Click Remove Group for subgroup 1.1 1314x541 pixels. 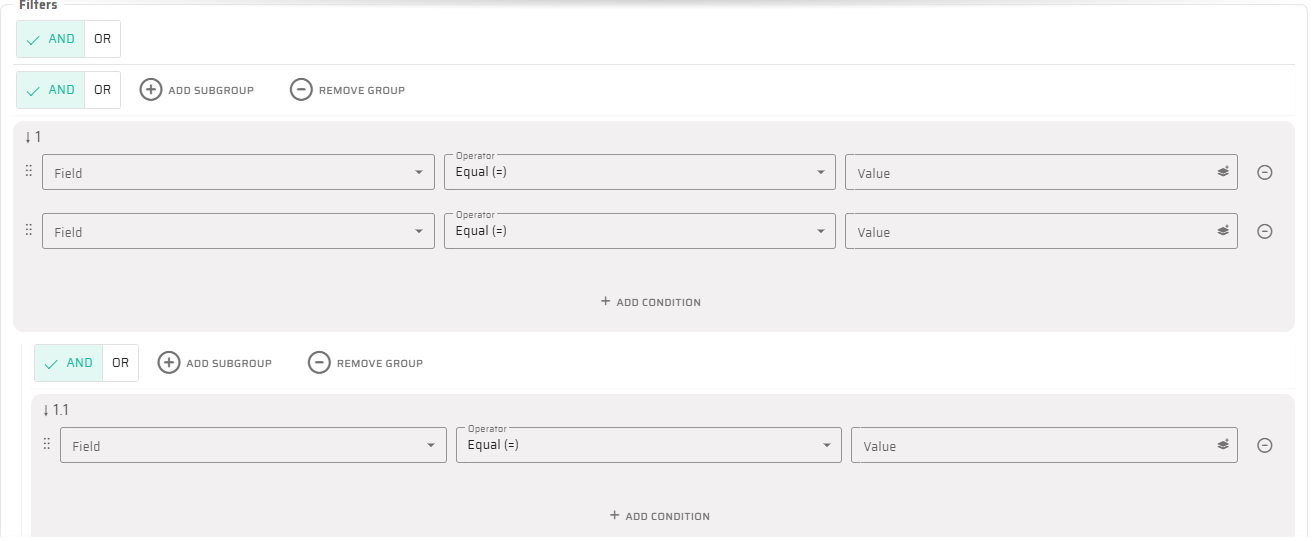366,363
